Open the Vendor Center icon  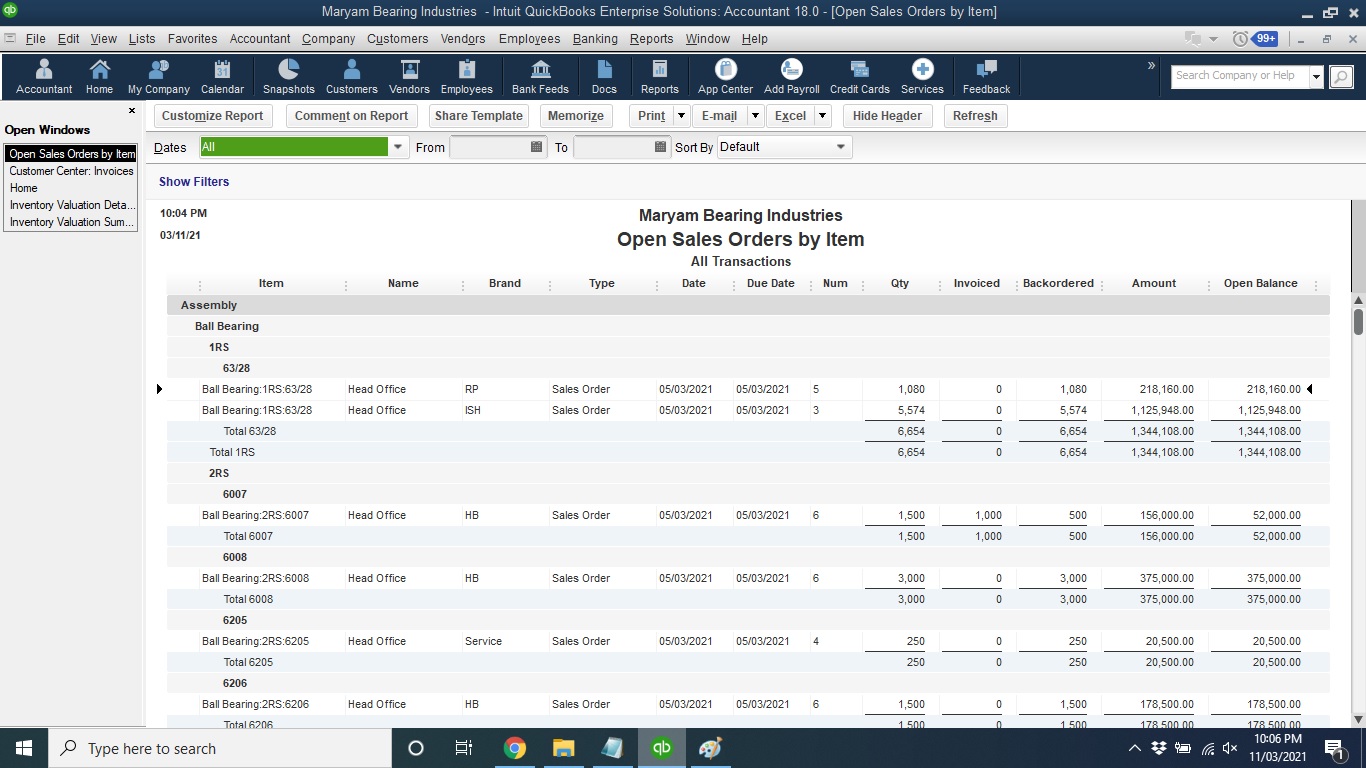tap(408, 75)
